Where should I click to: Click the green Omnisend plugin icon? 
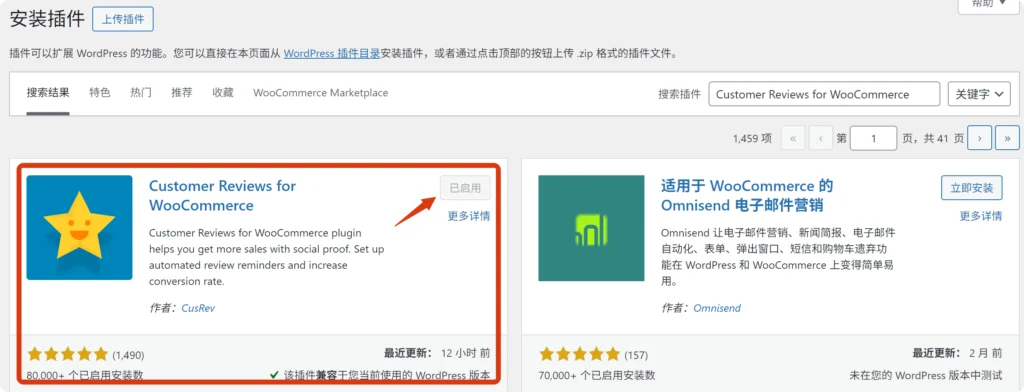coord(591,228)
